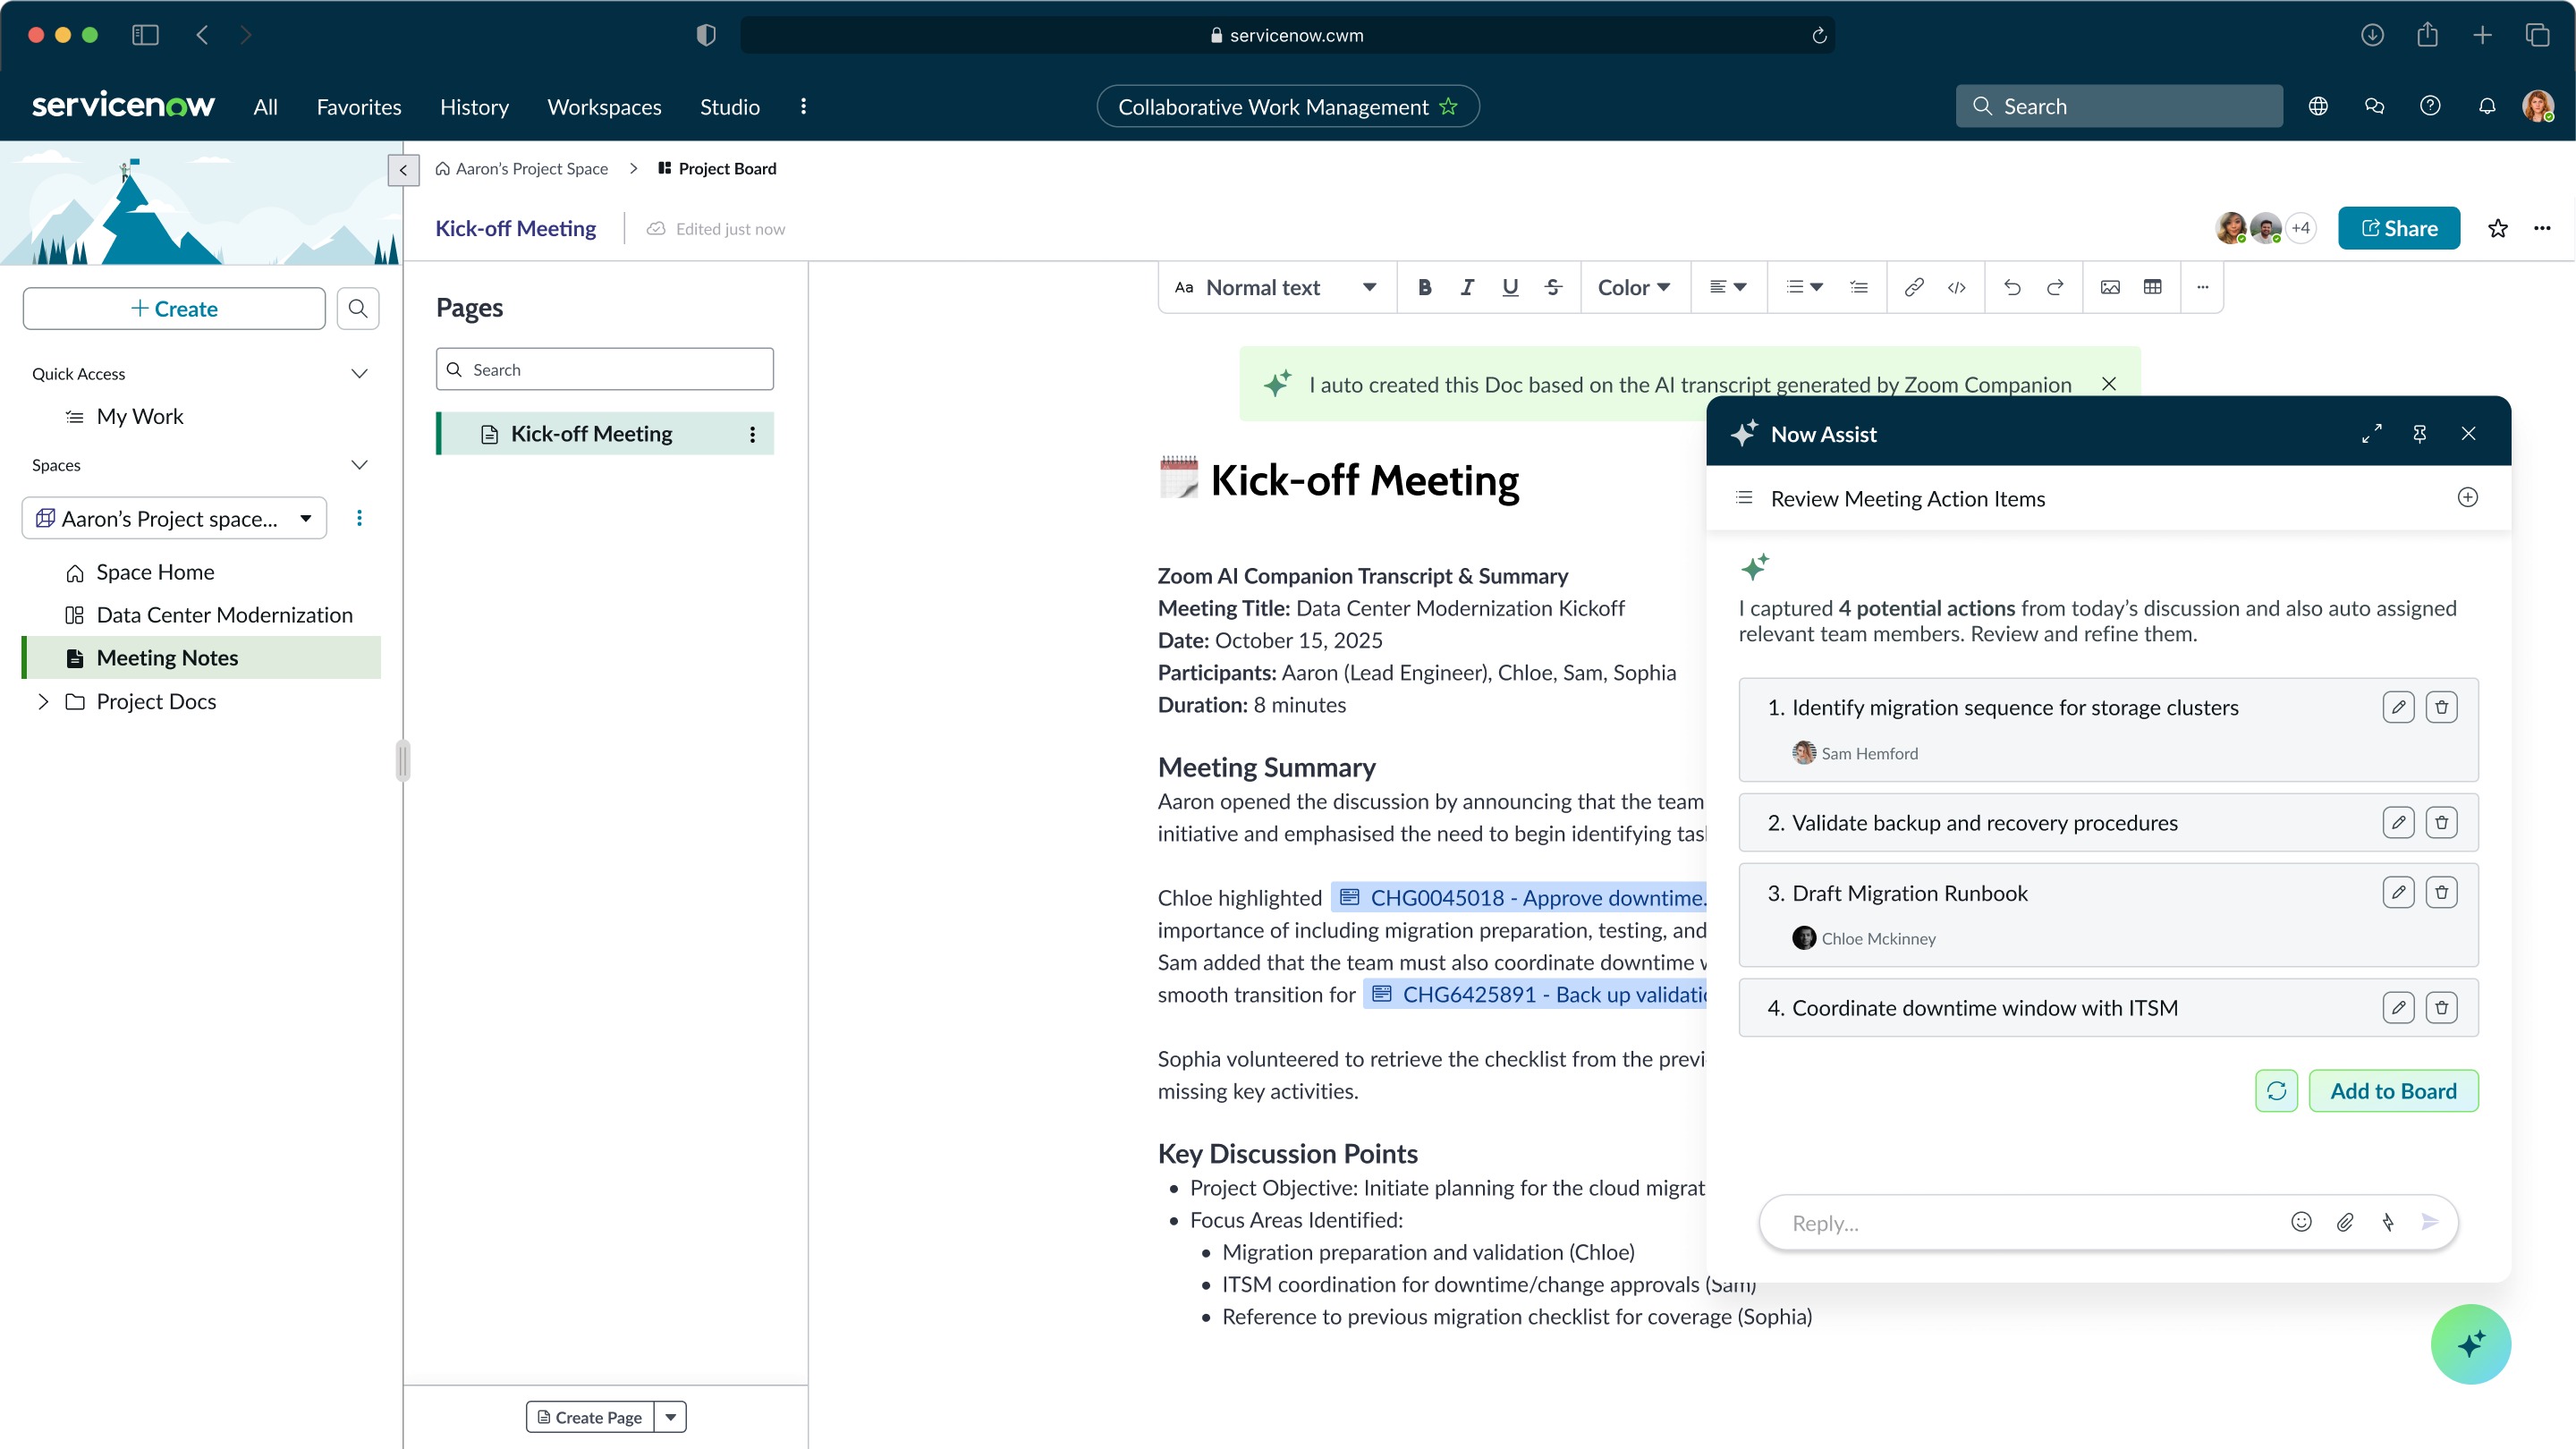
Task: Open the Create Page dropdown arrow
Action: click(x=671, y=1417)
